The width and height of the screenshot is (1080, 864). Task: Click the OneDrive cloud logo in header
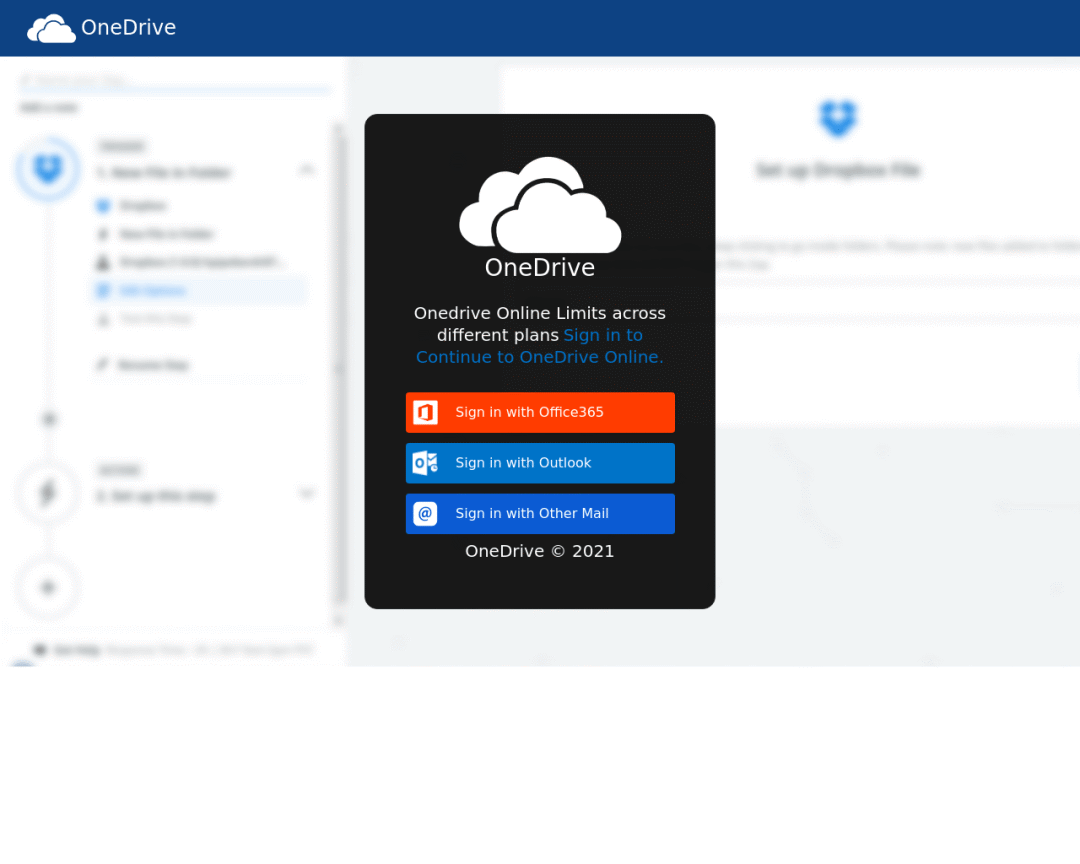click(51, 28)
